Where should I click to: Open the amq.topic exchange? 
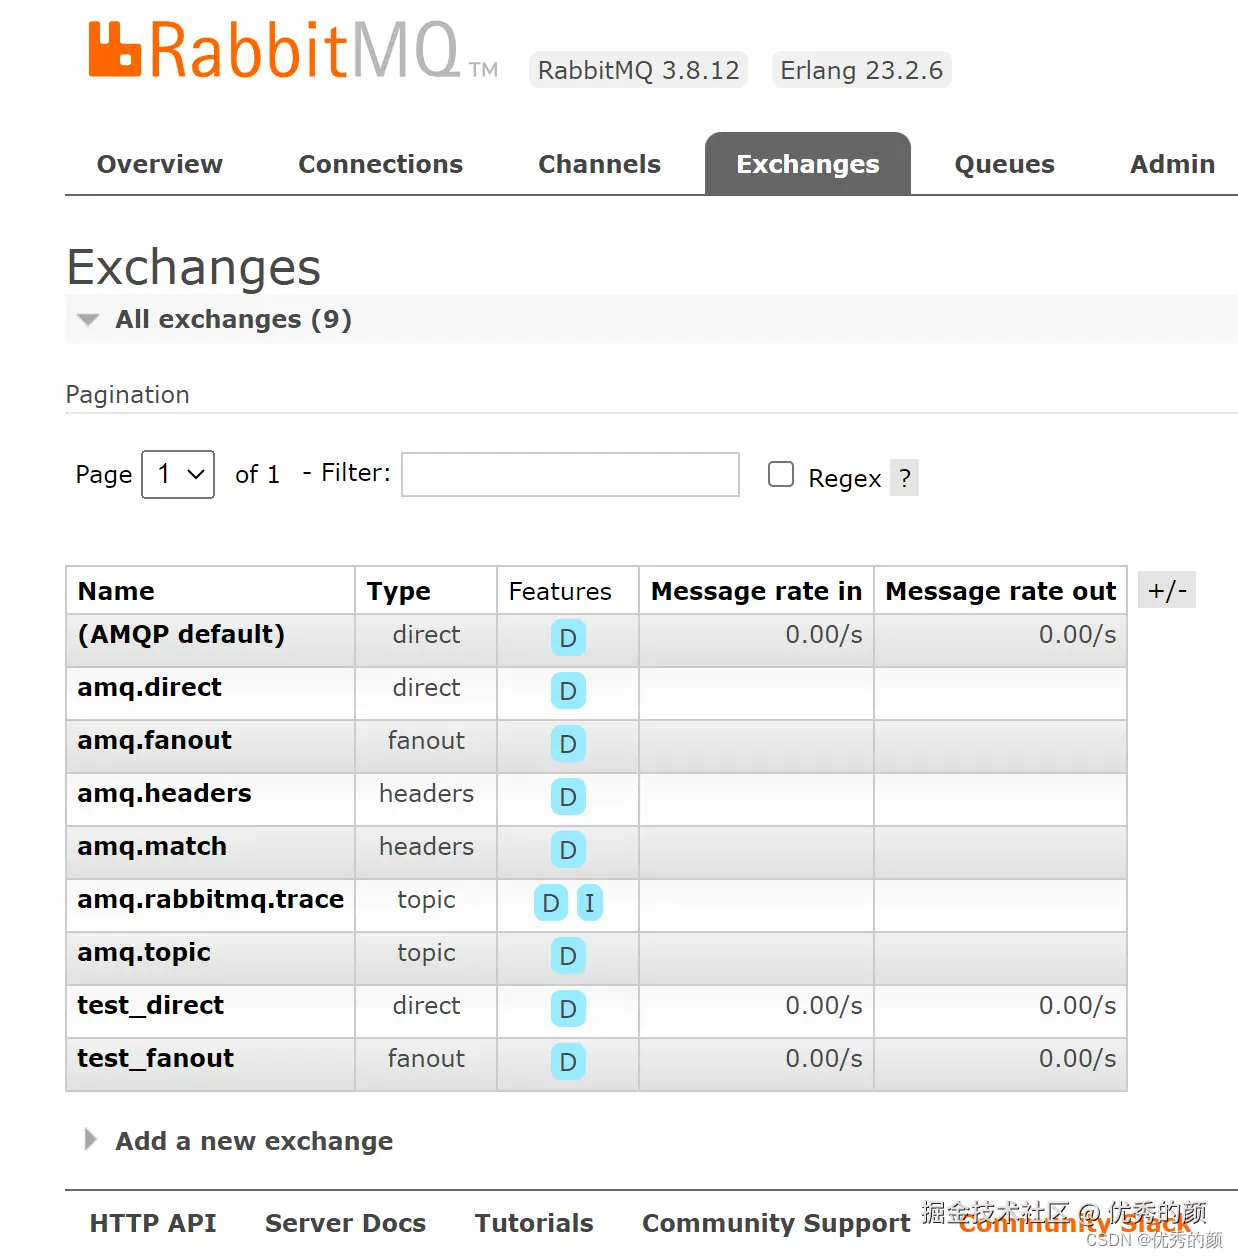click(144, 952)
